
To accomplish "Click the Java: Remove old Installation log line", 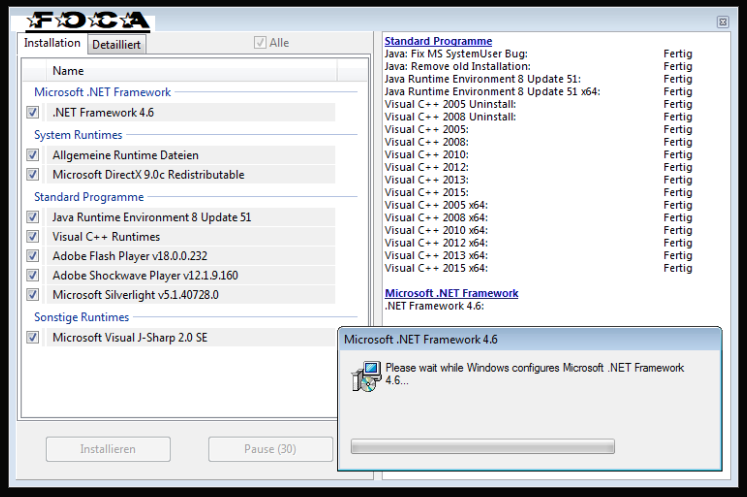I will 457,66.
